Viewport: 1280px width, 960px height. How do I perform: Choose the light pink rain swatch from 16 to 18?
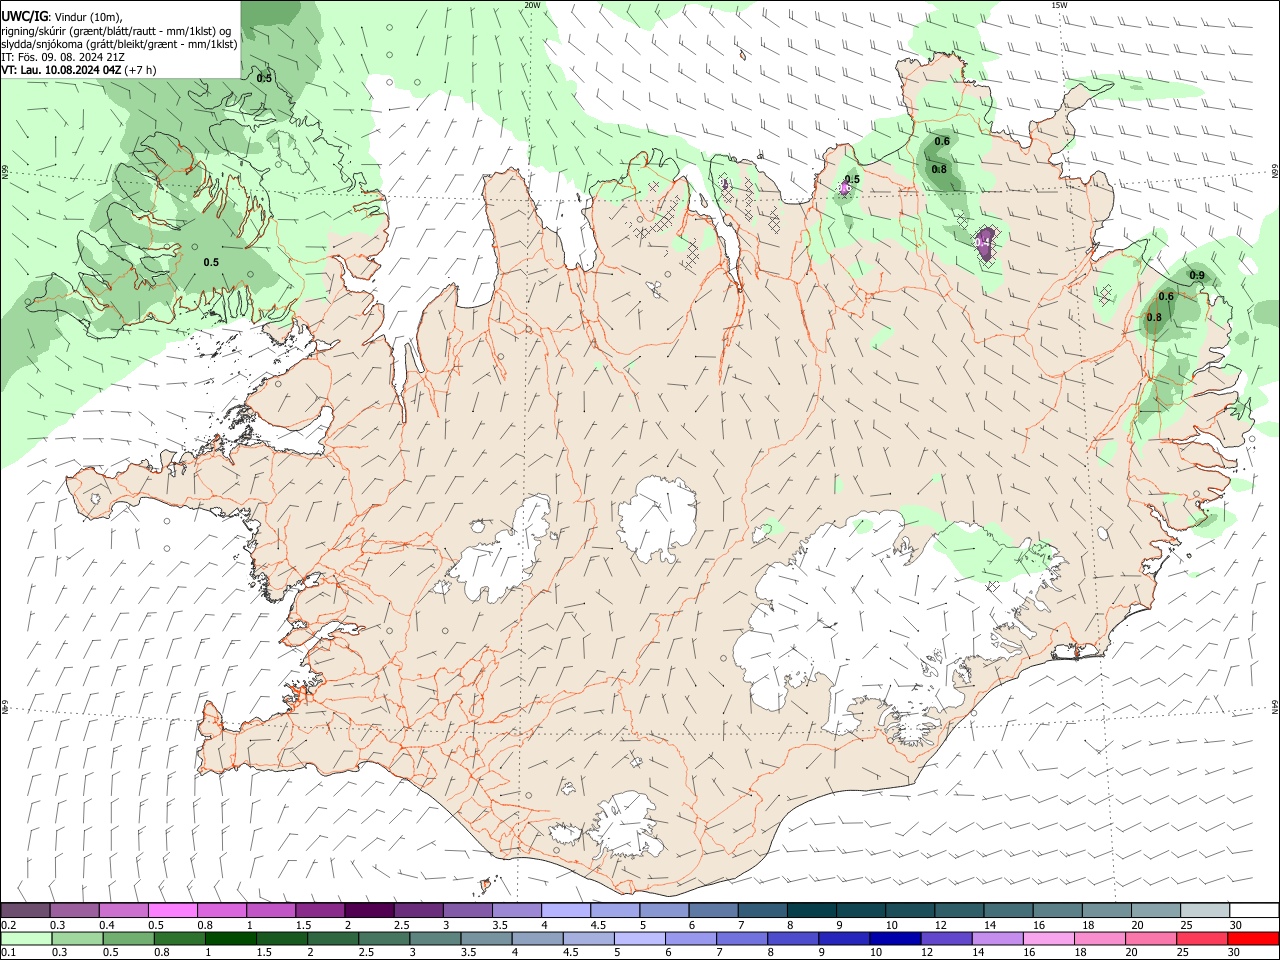[1049, 939]
